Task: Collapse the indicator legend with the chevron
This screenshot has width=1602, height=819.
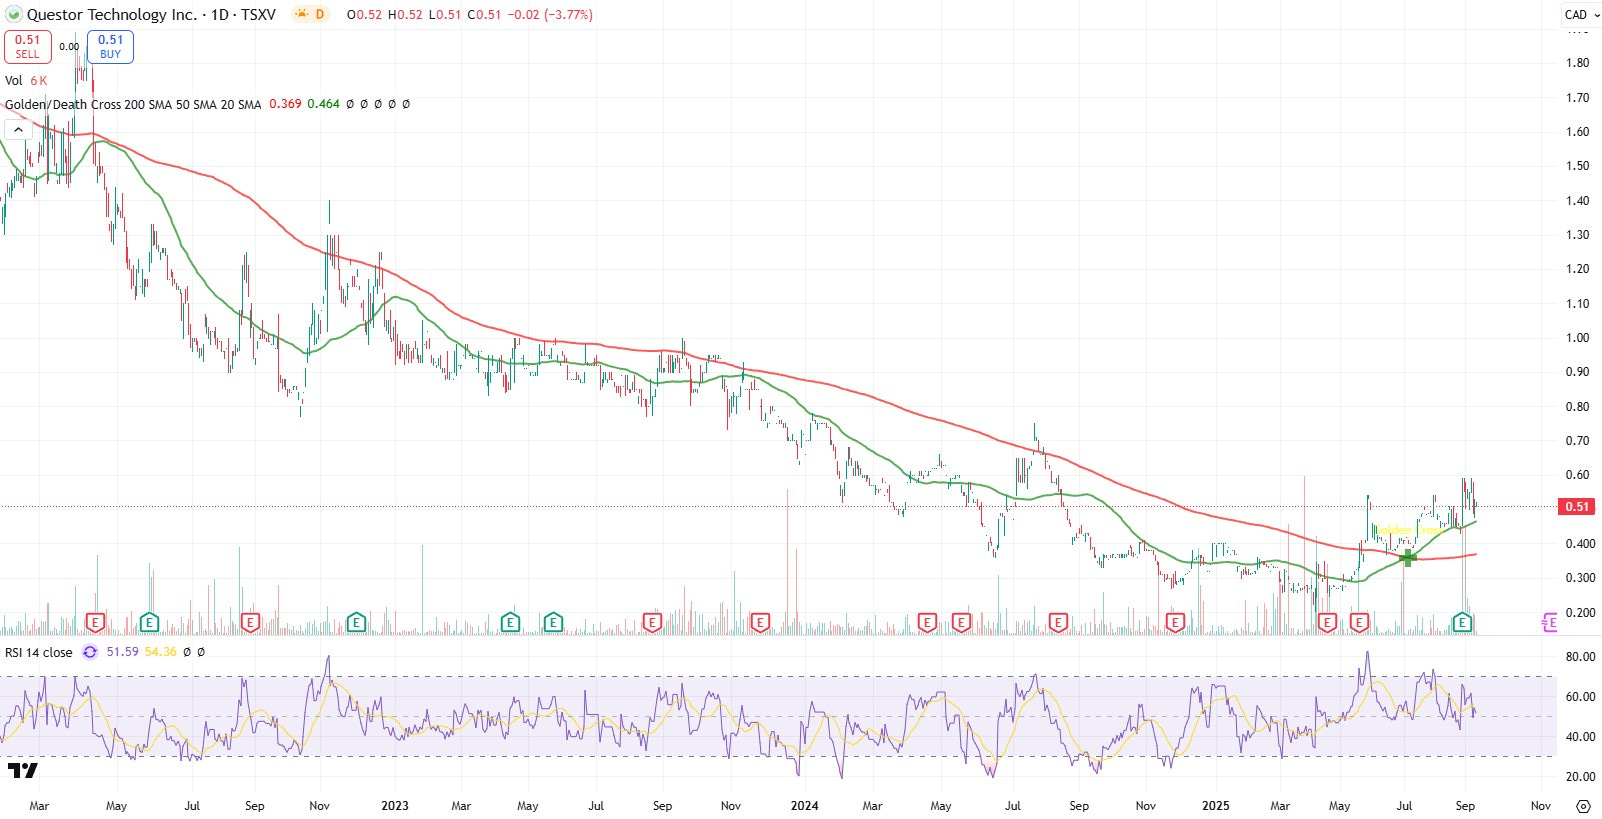Action: 18,129
